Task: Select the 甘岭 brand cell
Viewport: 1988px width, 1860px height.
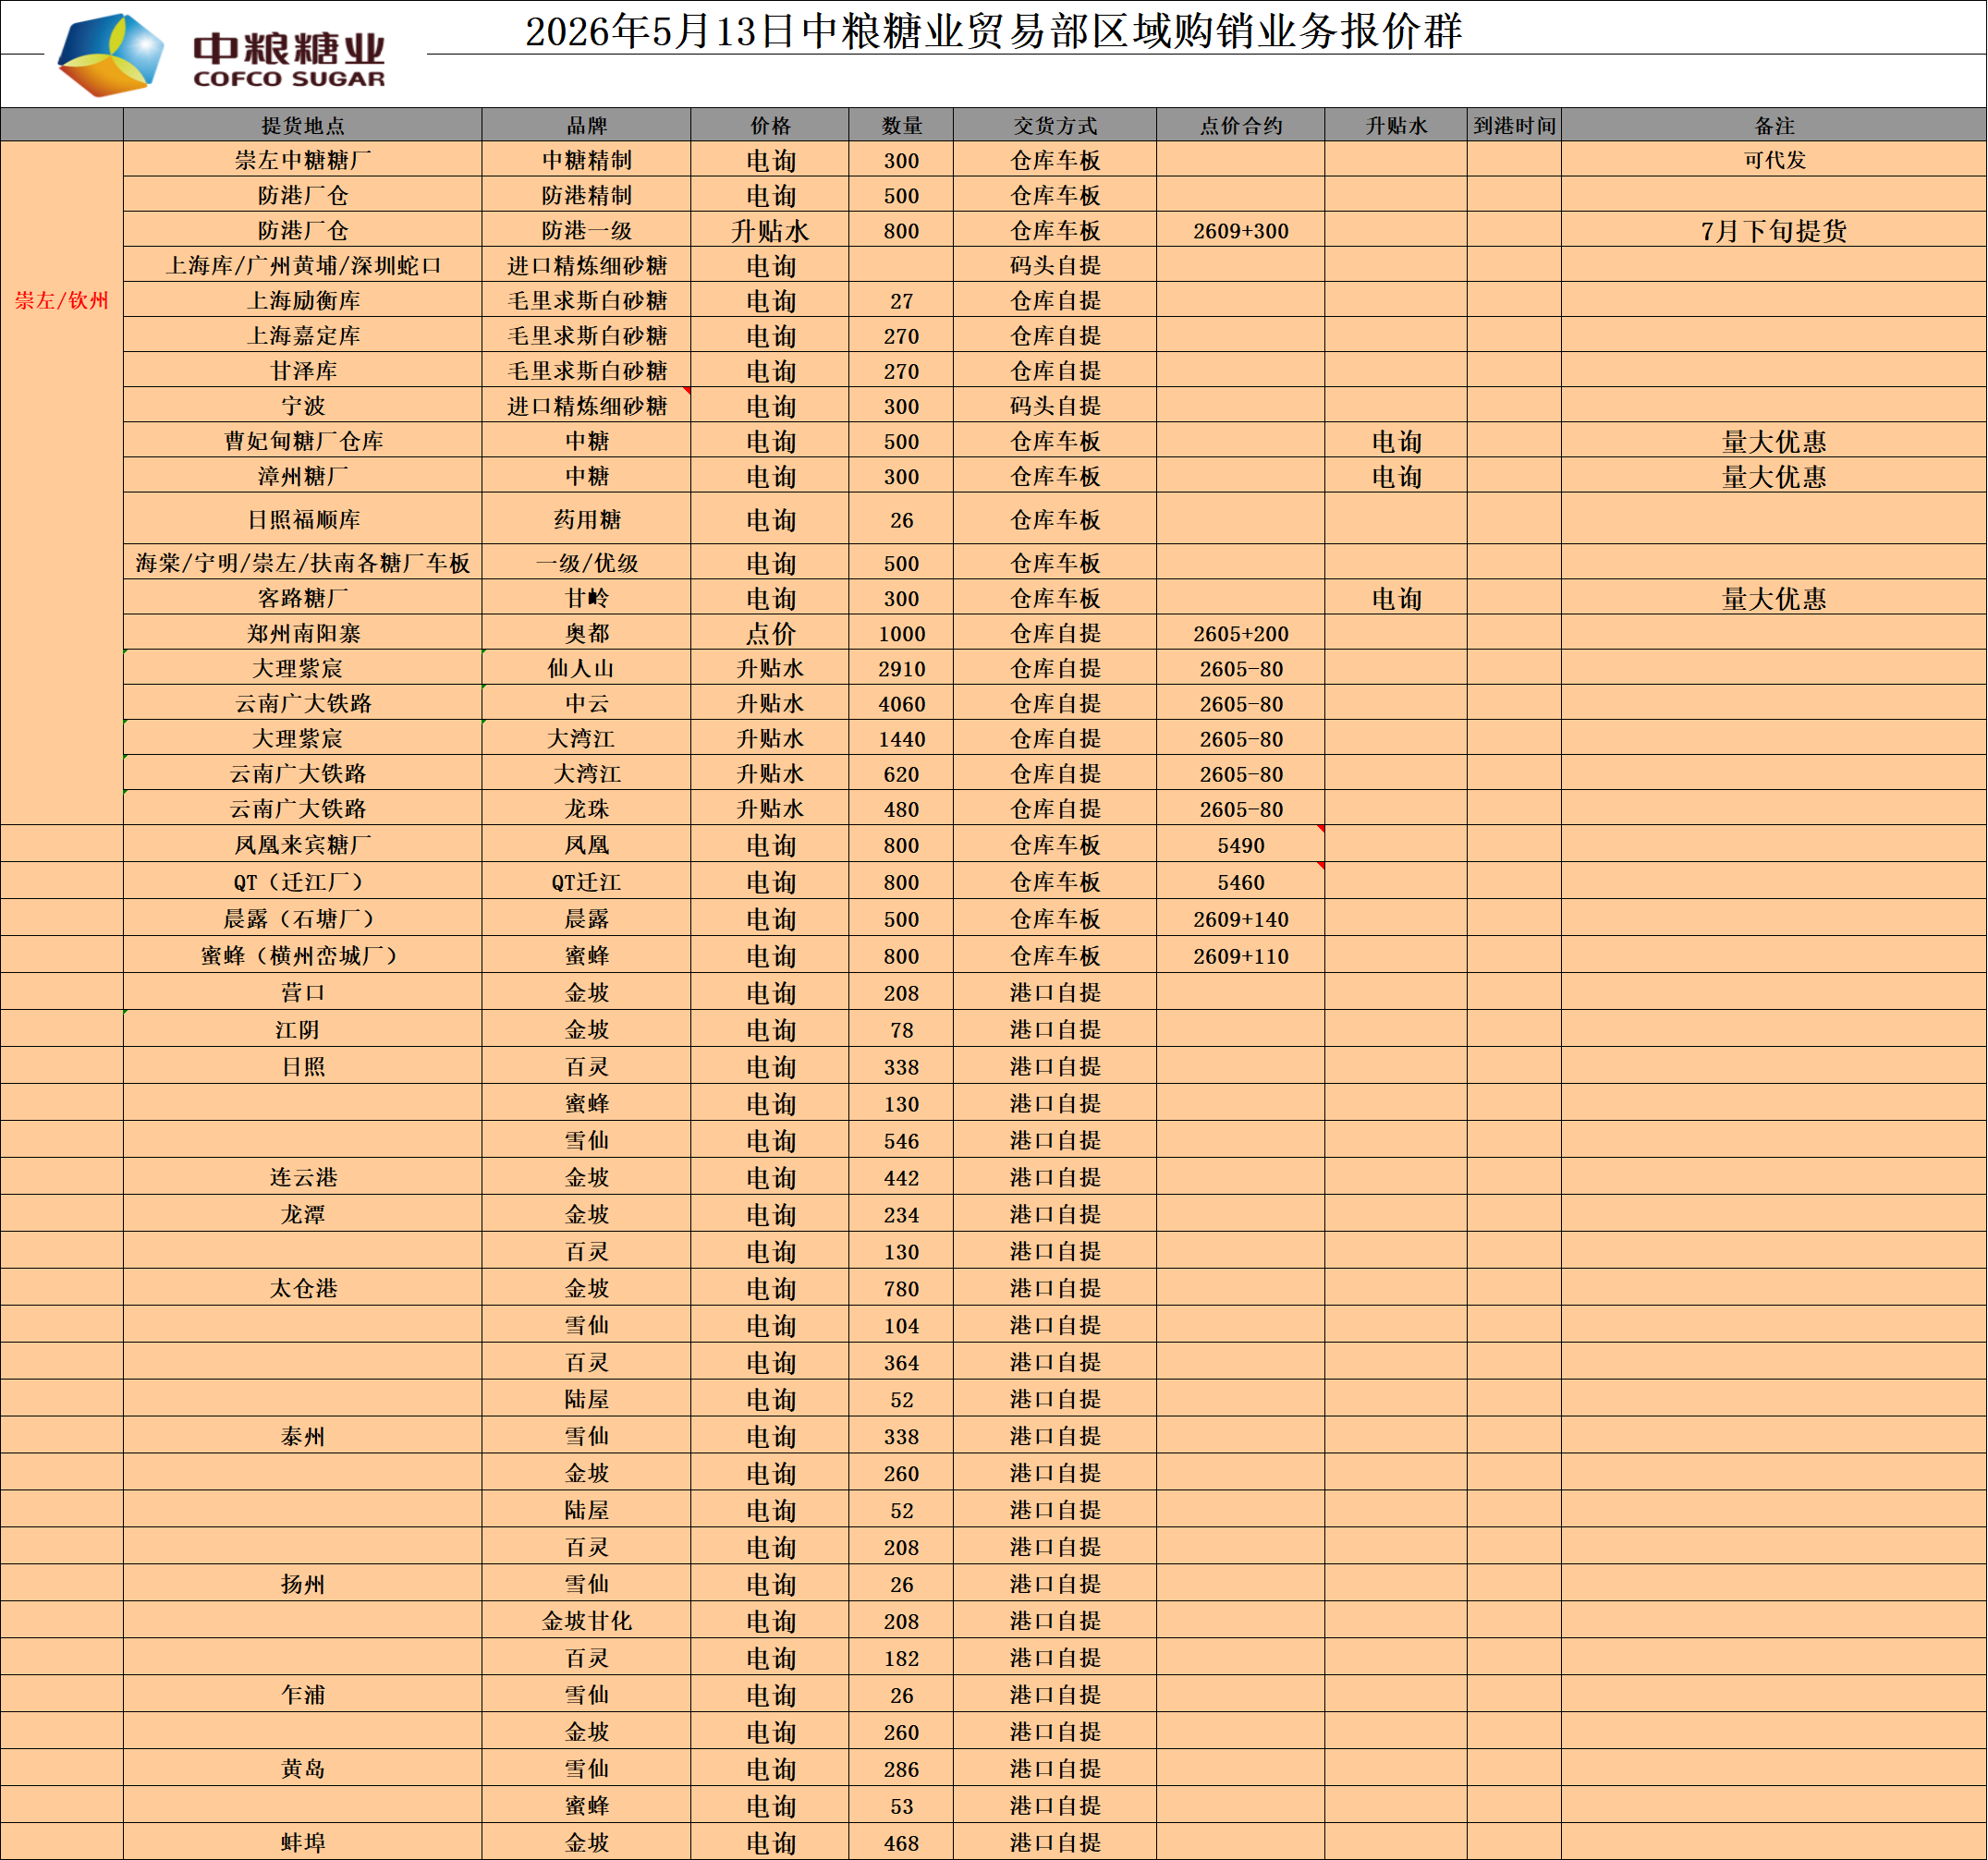Action: click(x=586, y=597)
